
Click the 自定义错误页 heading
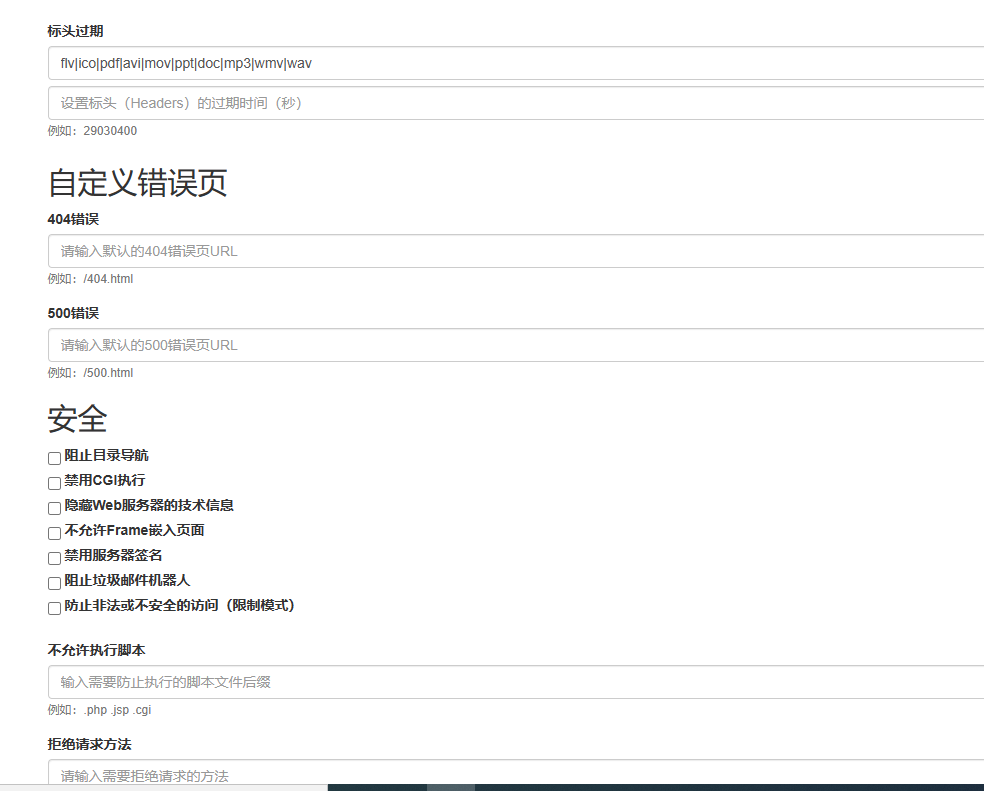click(x=137, y=183)
